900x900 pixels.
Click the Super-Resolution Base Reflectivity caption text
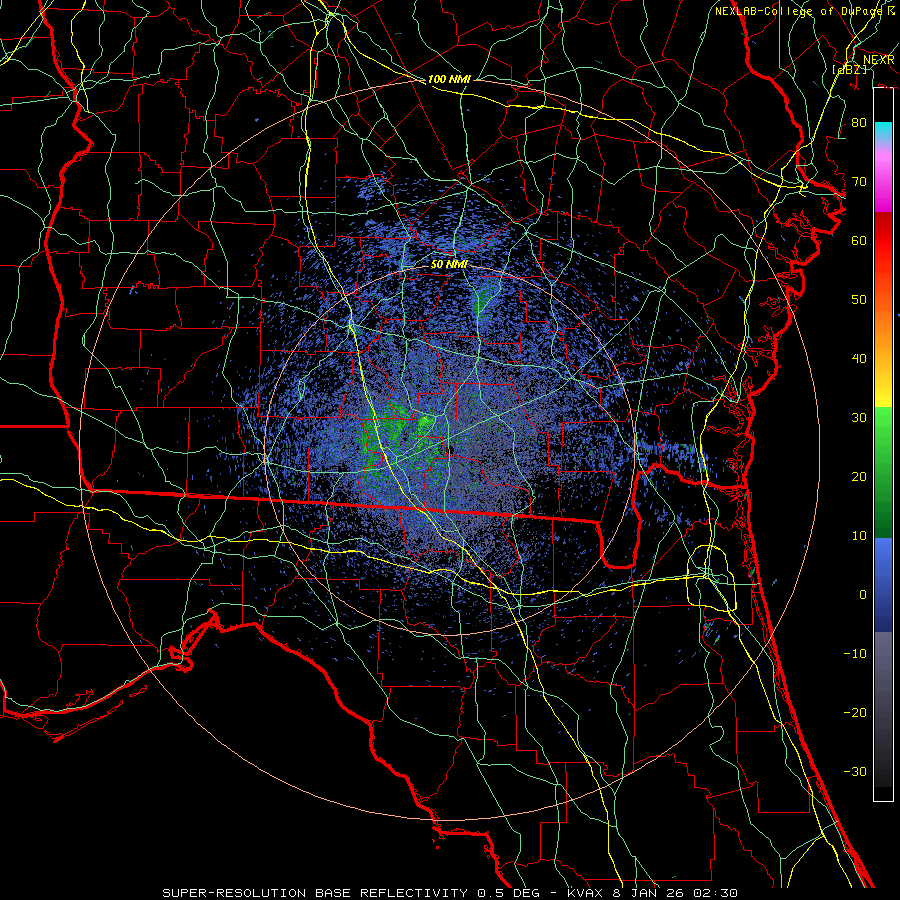tap(315, 893)
